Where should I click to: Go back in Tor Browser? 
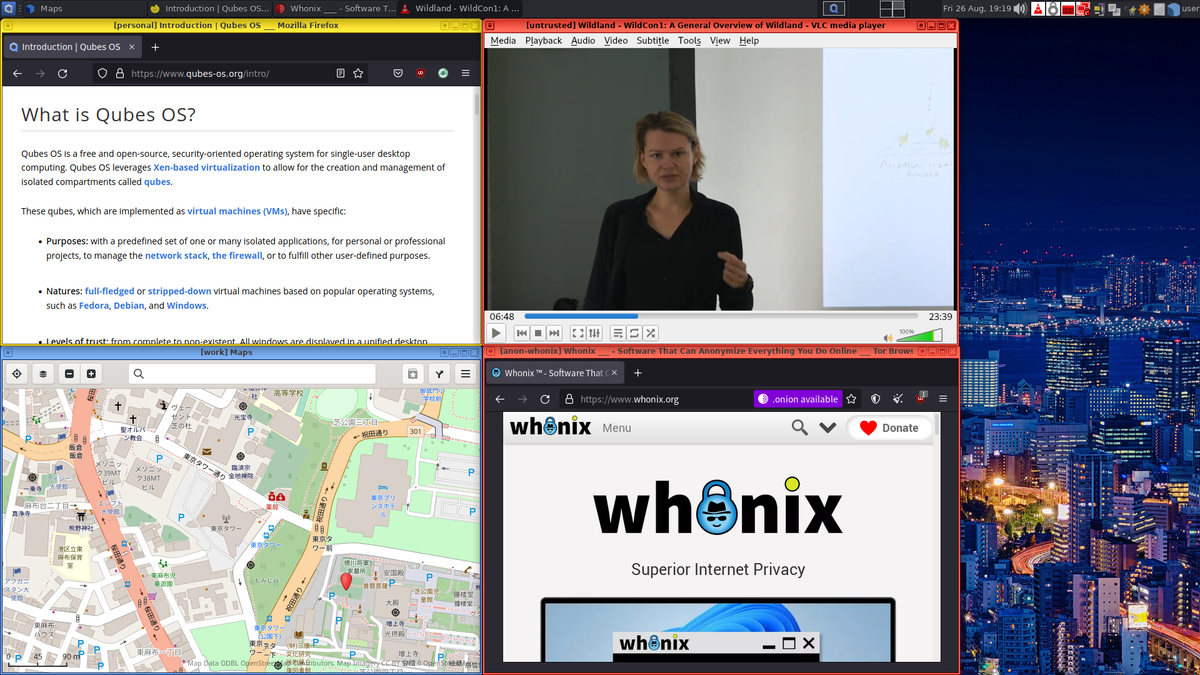point(499,399)
